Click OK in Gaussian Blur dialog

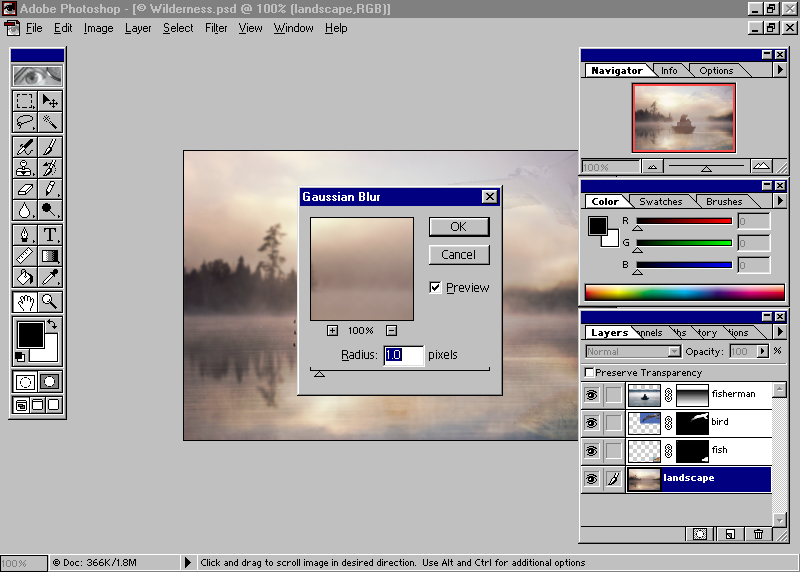[459, 227]
